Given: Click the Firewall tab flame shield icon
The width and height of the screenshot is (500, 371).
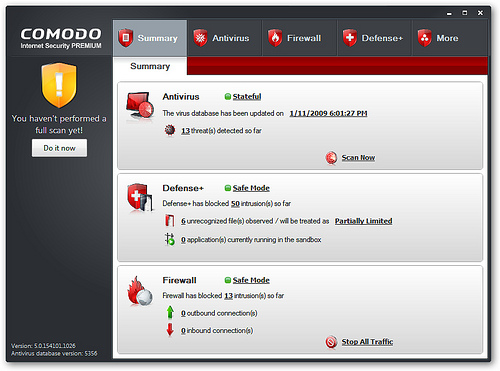Looking at the screenshot, I should pyautogui.click(x=275, y=38).
